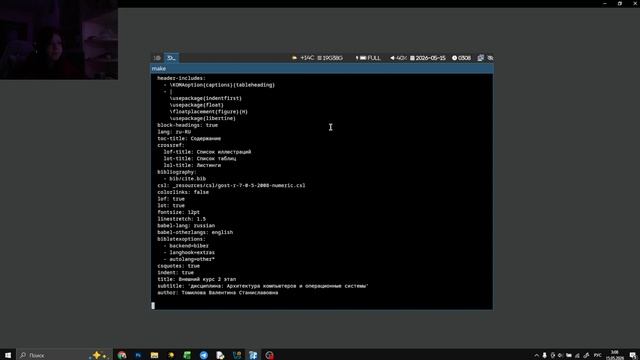Click the 'header-includes:' line

click(x=182, y=78)
